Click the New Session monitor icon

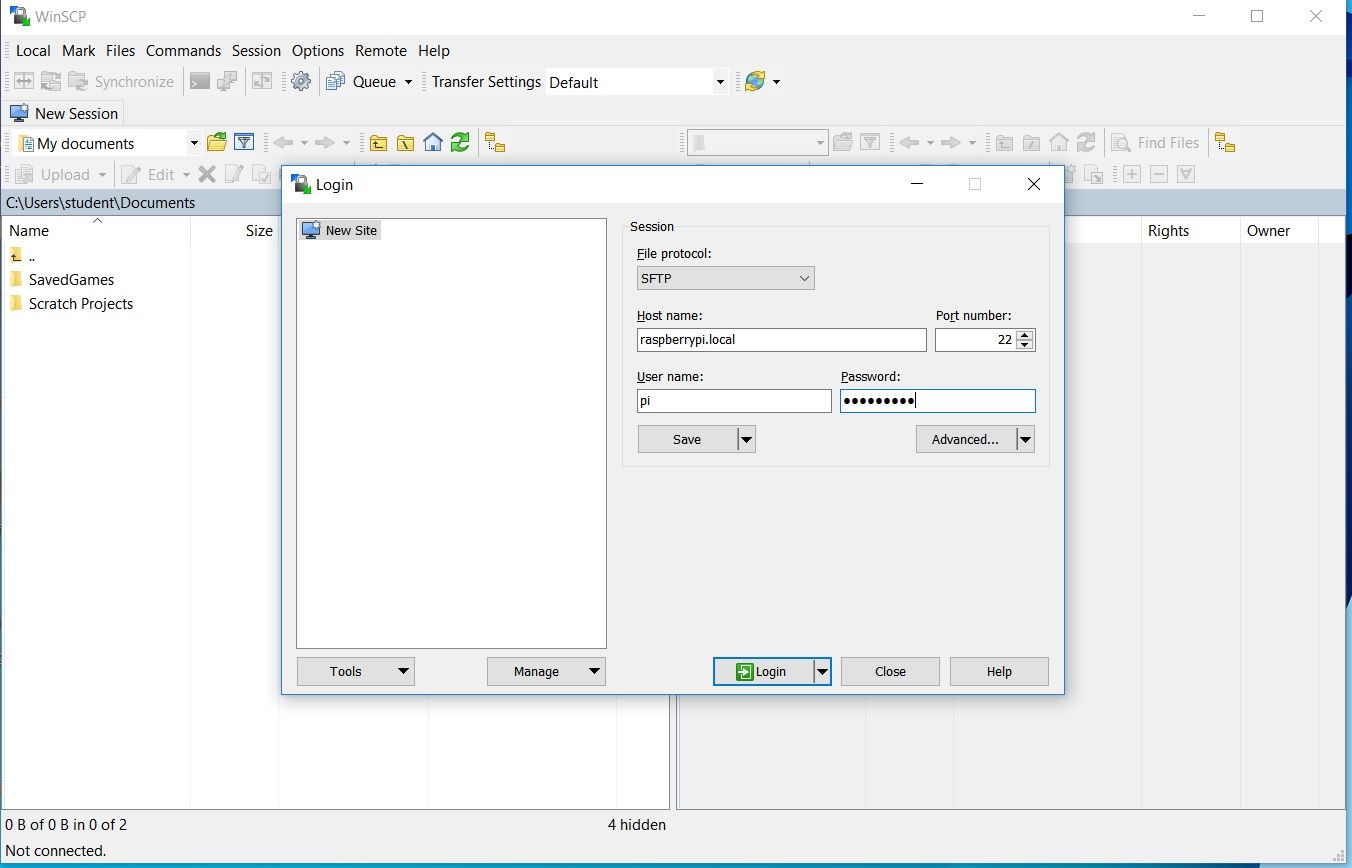click(18, 113)
